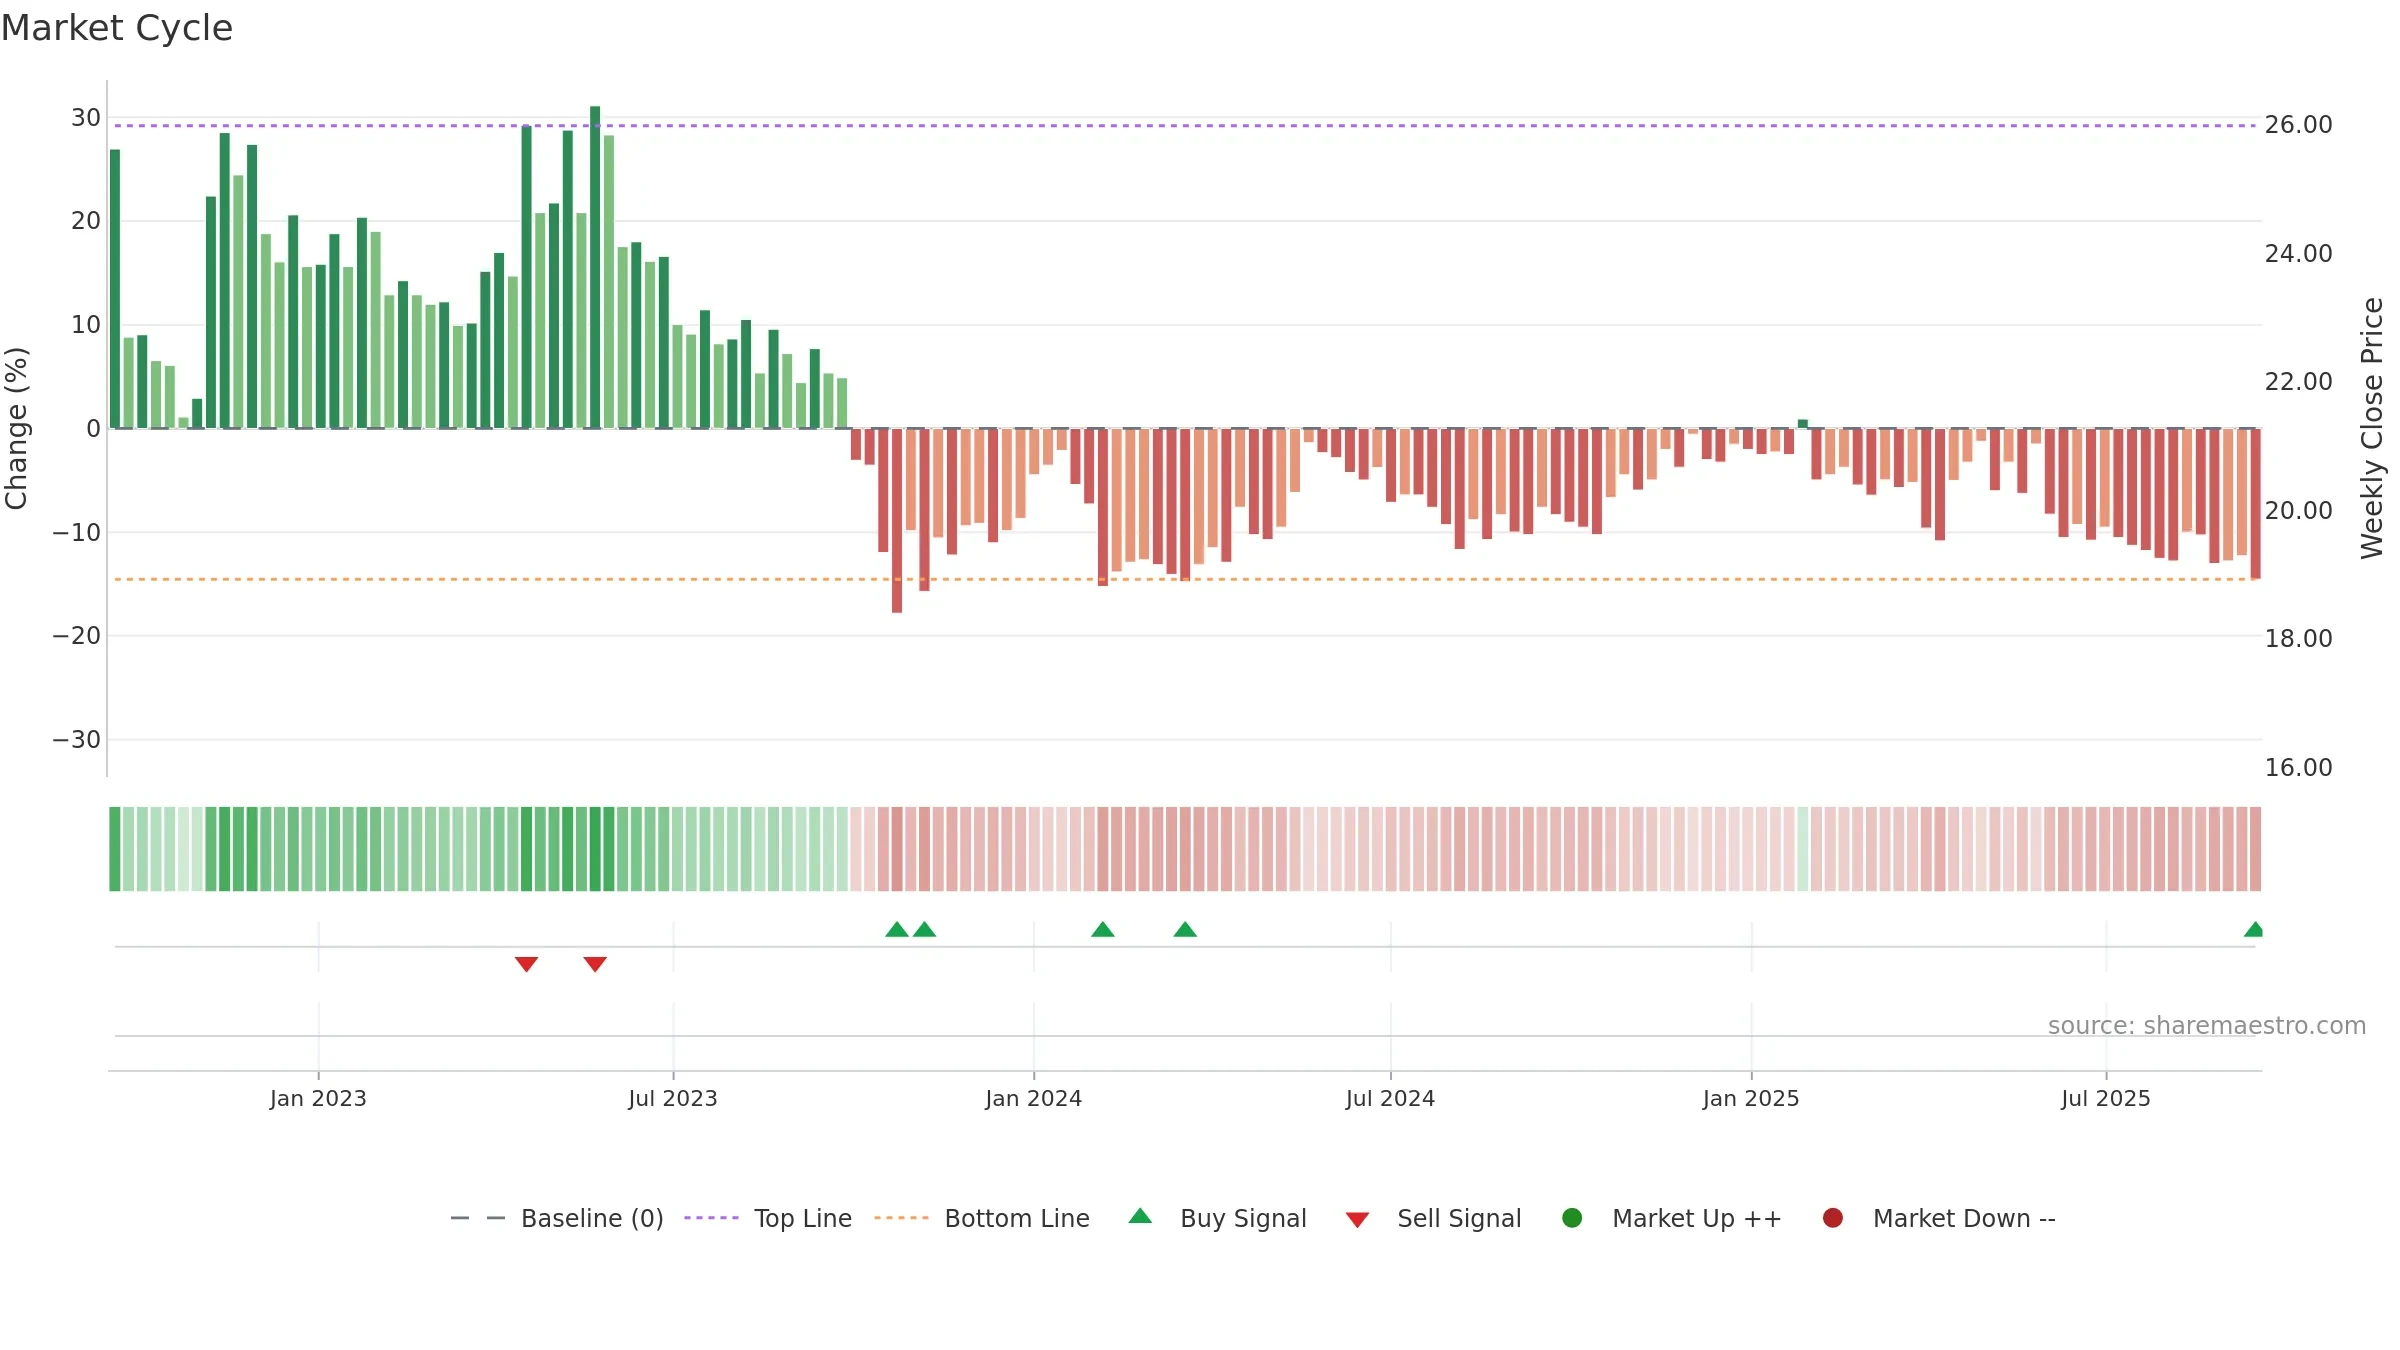Click the Top Line purple dotted legend icon
The width and height of the screenshot is (2400, 1350).
point(711,1218)
